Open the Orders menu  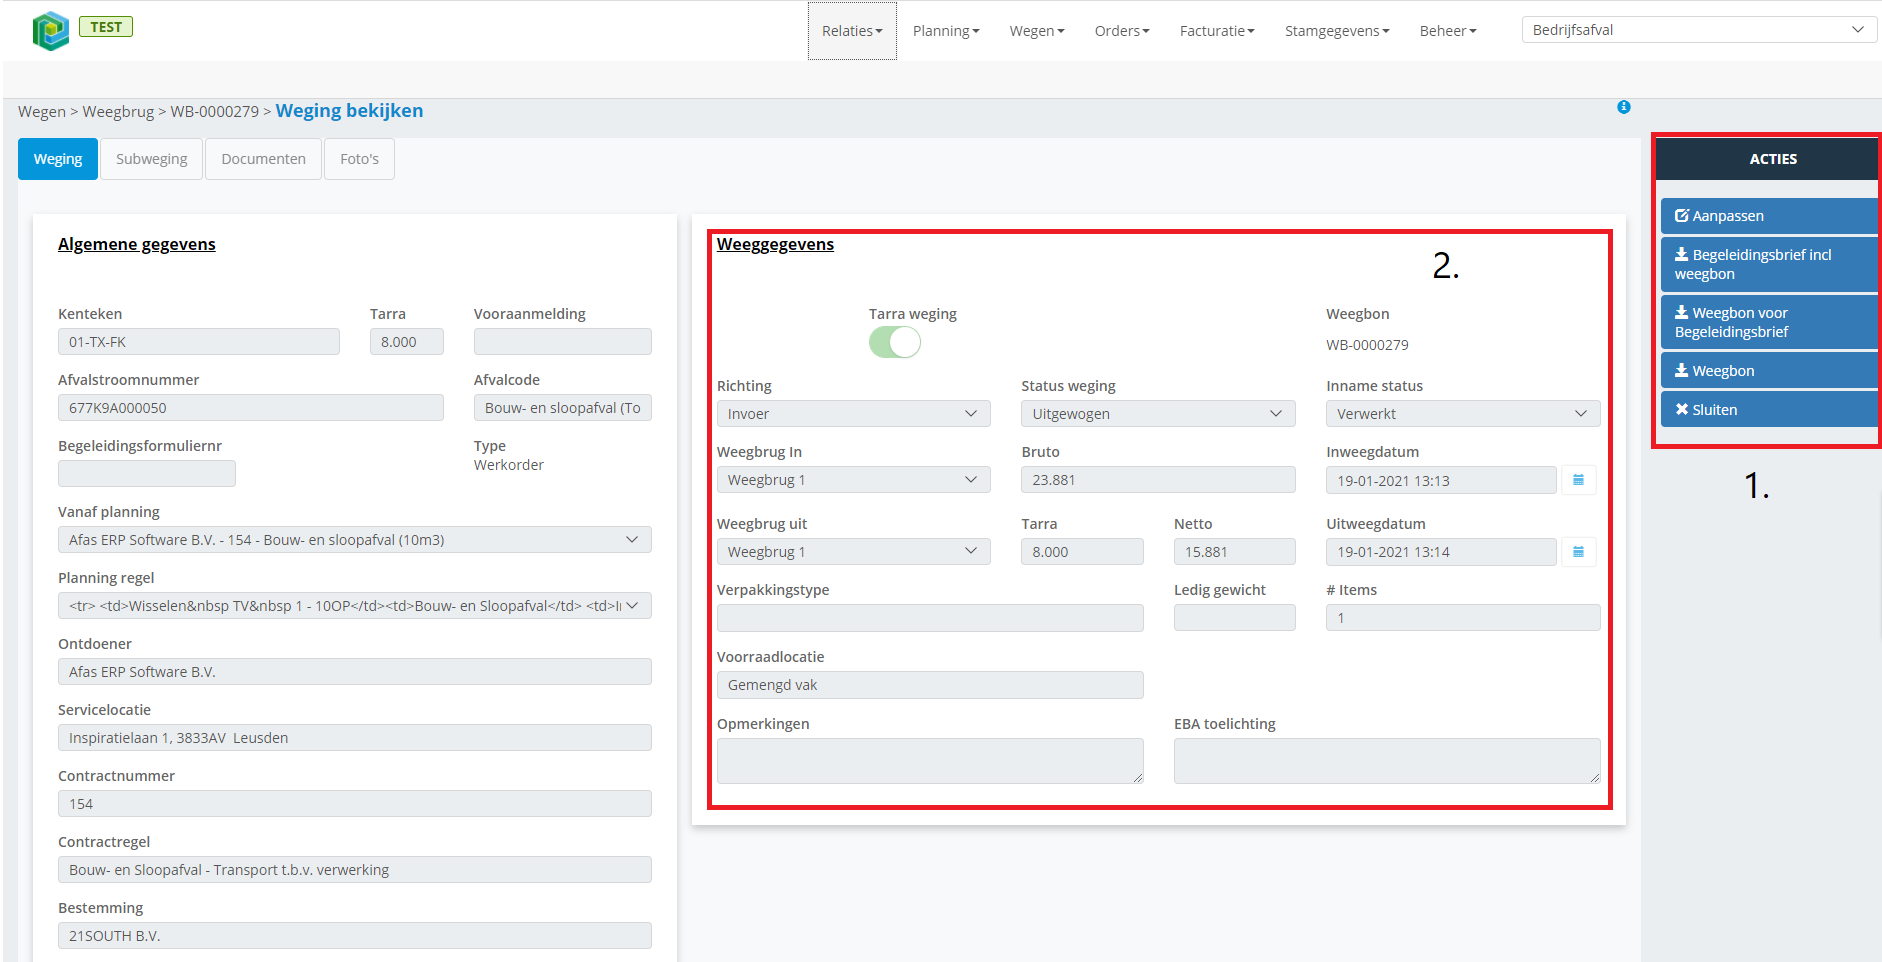point(1122,31)
